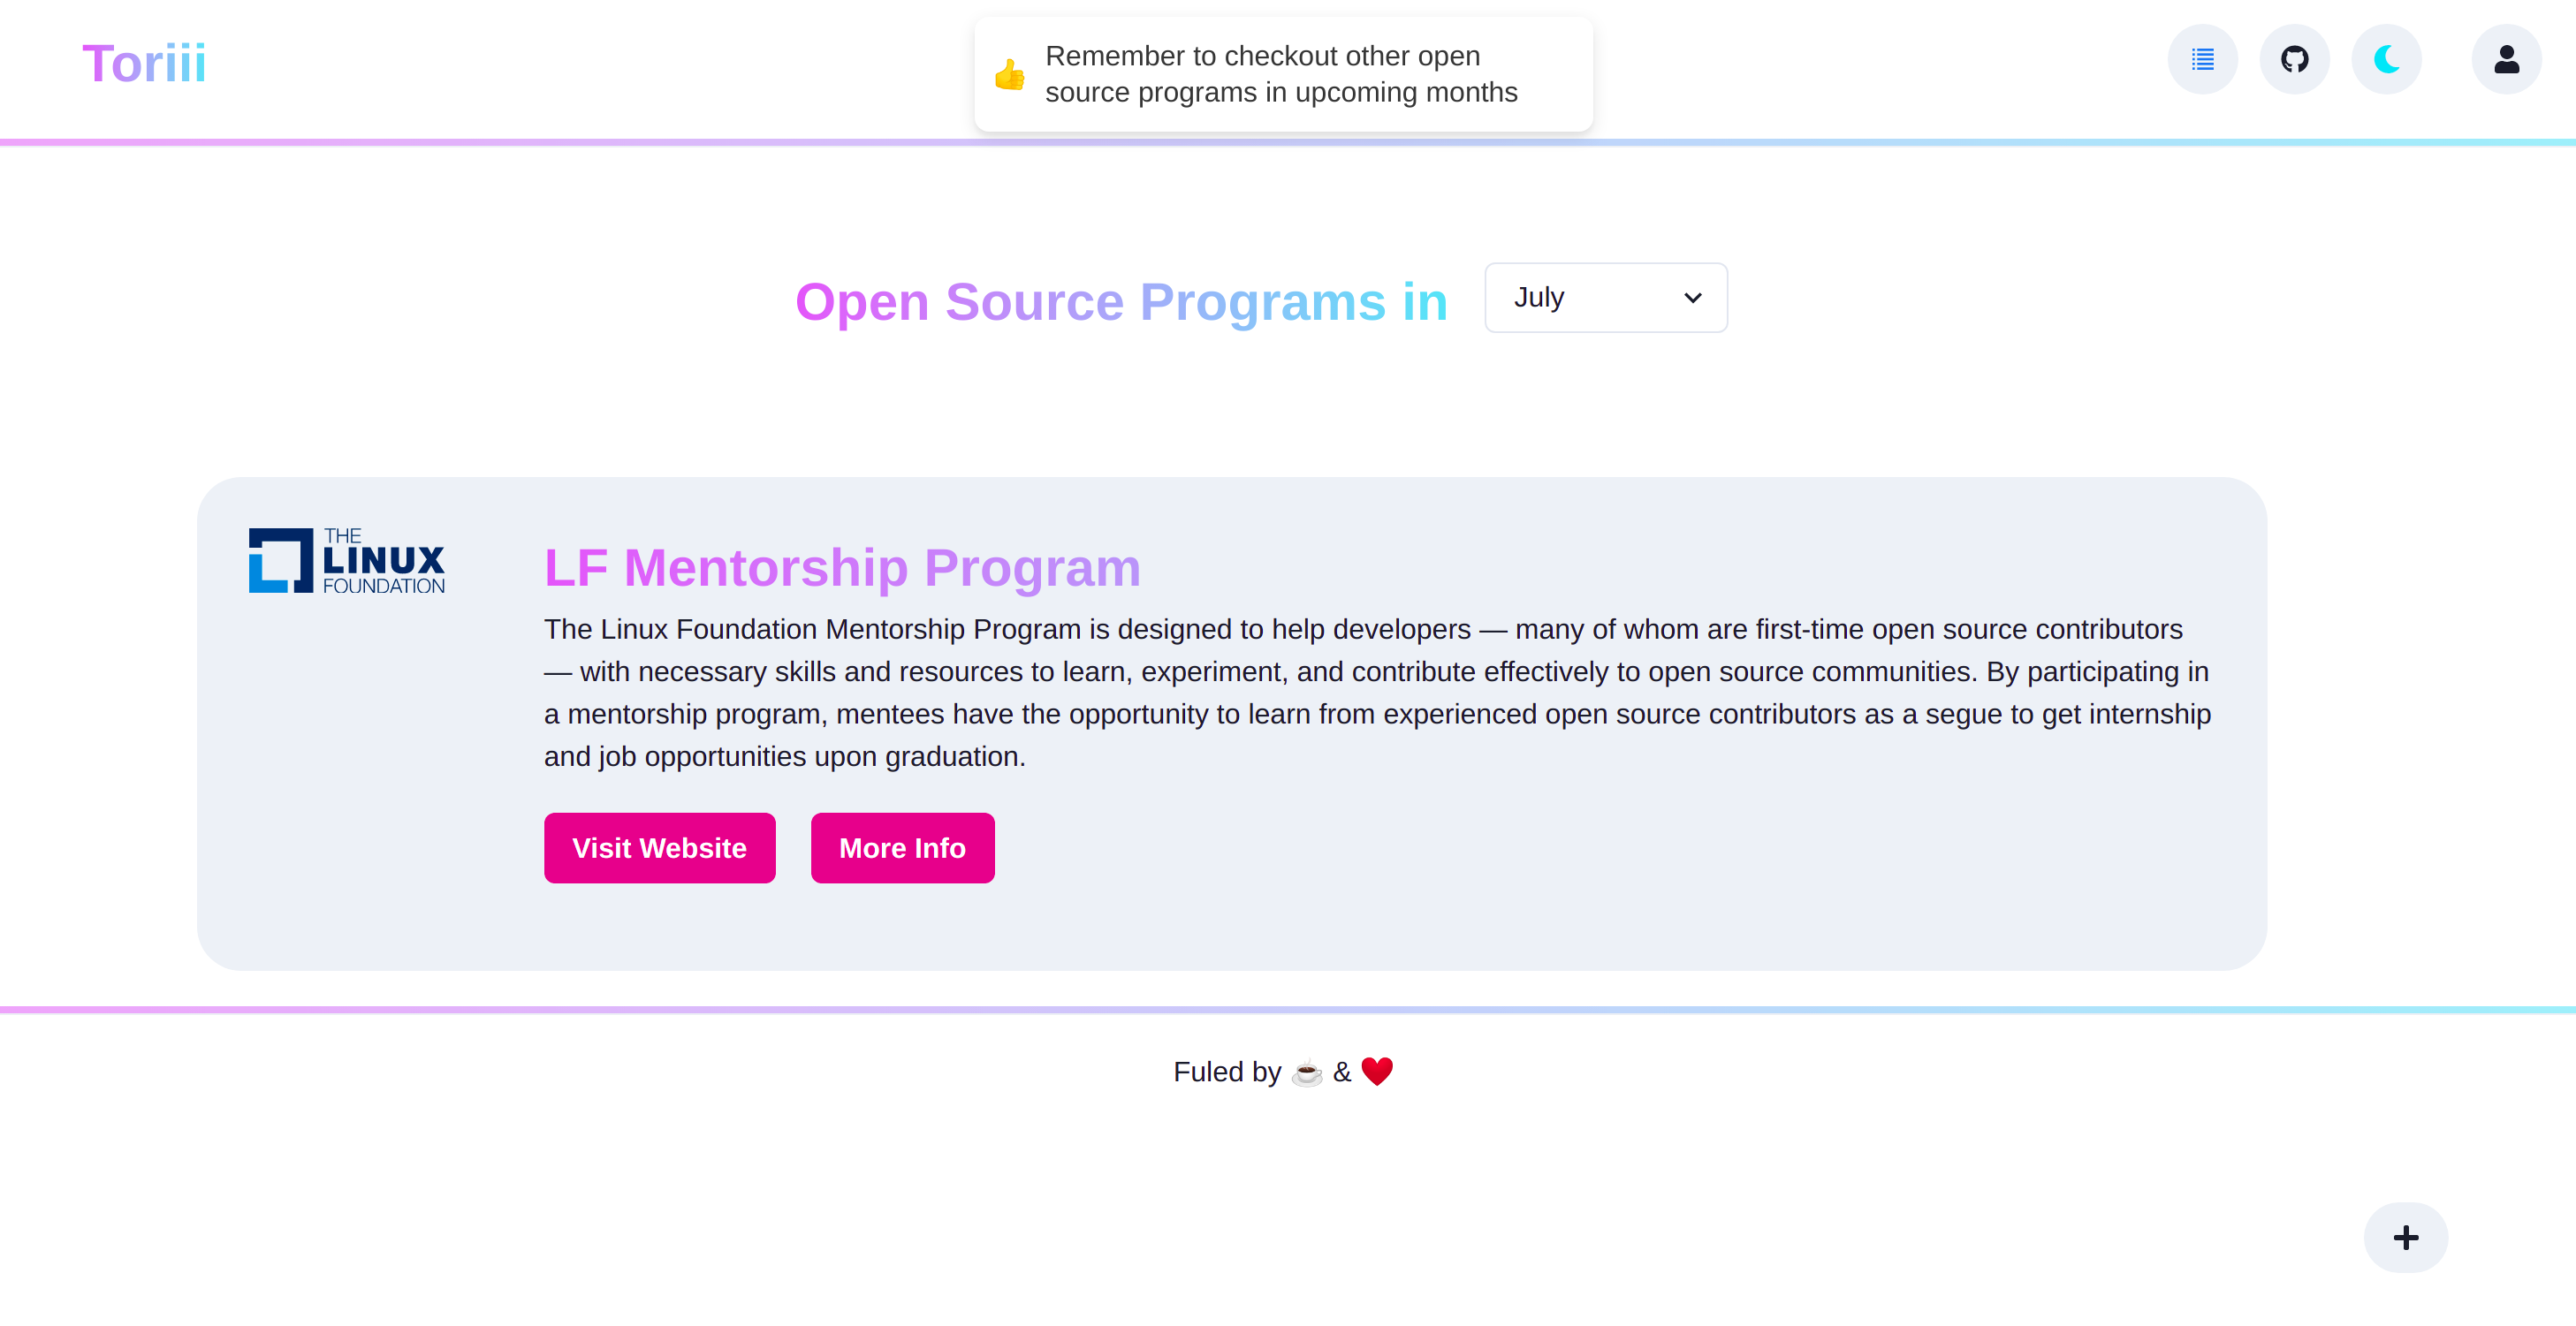Viewport: 2576px width, 1326px height.
Task: Click the dropdown chevron arrow beside July
Action: point(1692,298)
